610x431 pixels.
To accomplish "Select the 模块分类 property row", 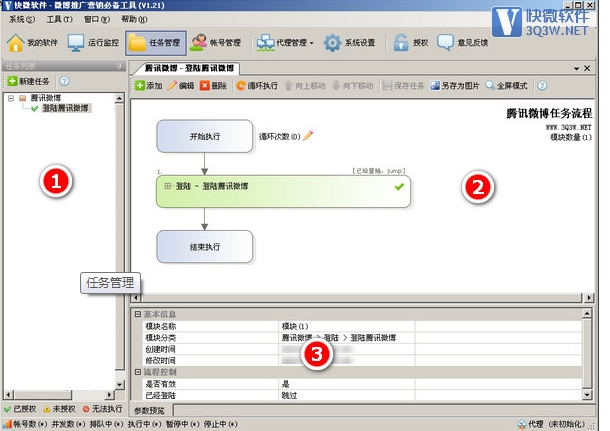I will pos(362,338).
